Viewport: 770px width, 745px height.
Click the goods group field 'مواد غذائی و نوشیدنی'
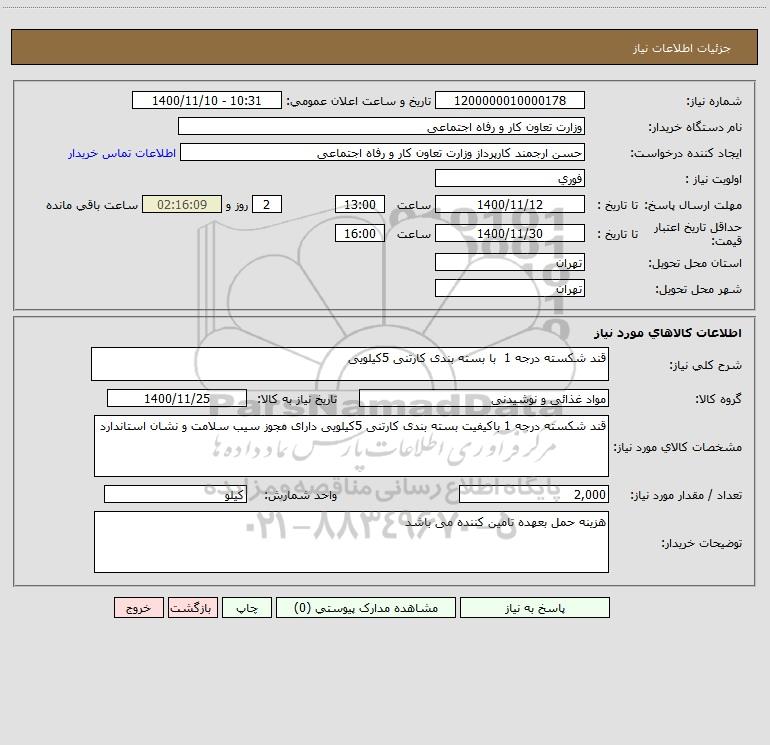pyautogui.click(x=484, y=398)
